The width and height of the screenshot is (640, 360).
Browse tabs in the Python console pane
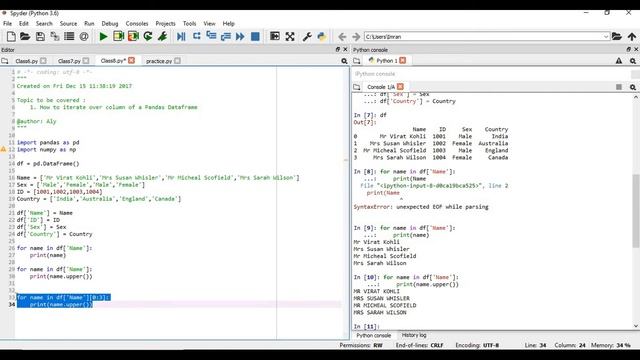point(357,61)
